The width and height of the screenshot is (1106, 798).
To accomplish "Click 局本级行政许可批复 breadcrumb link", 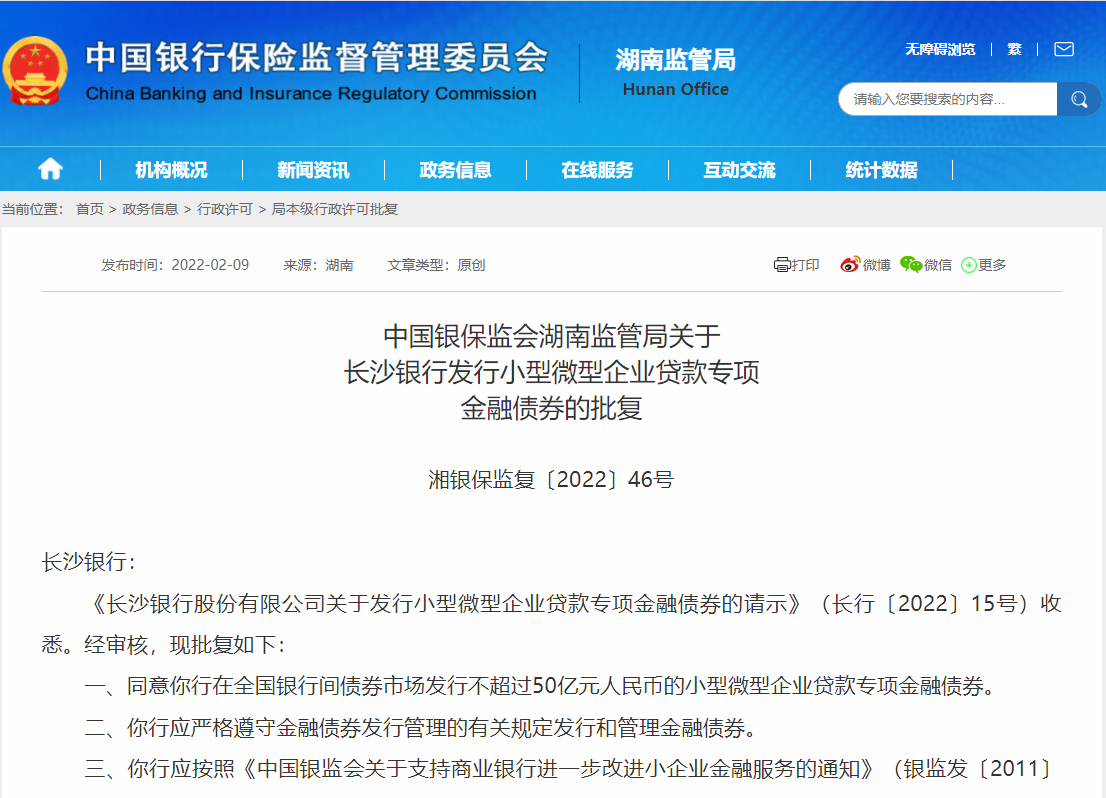I will pos(334,209).
